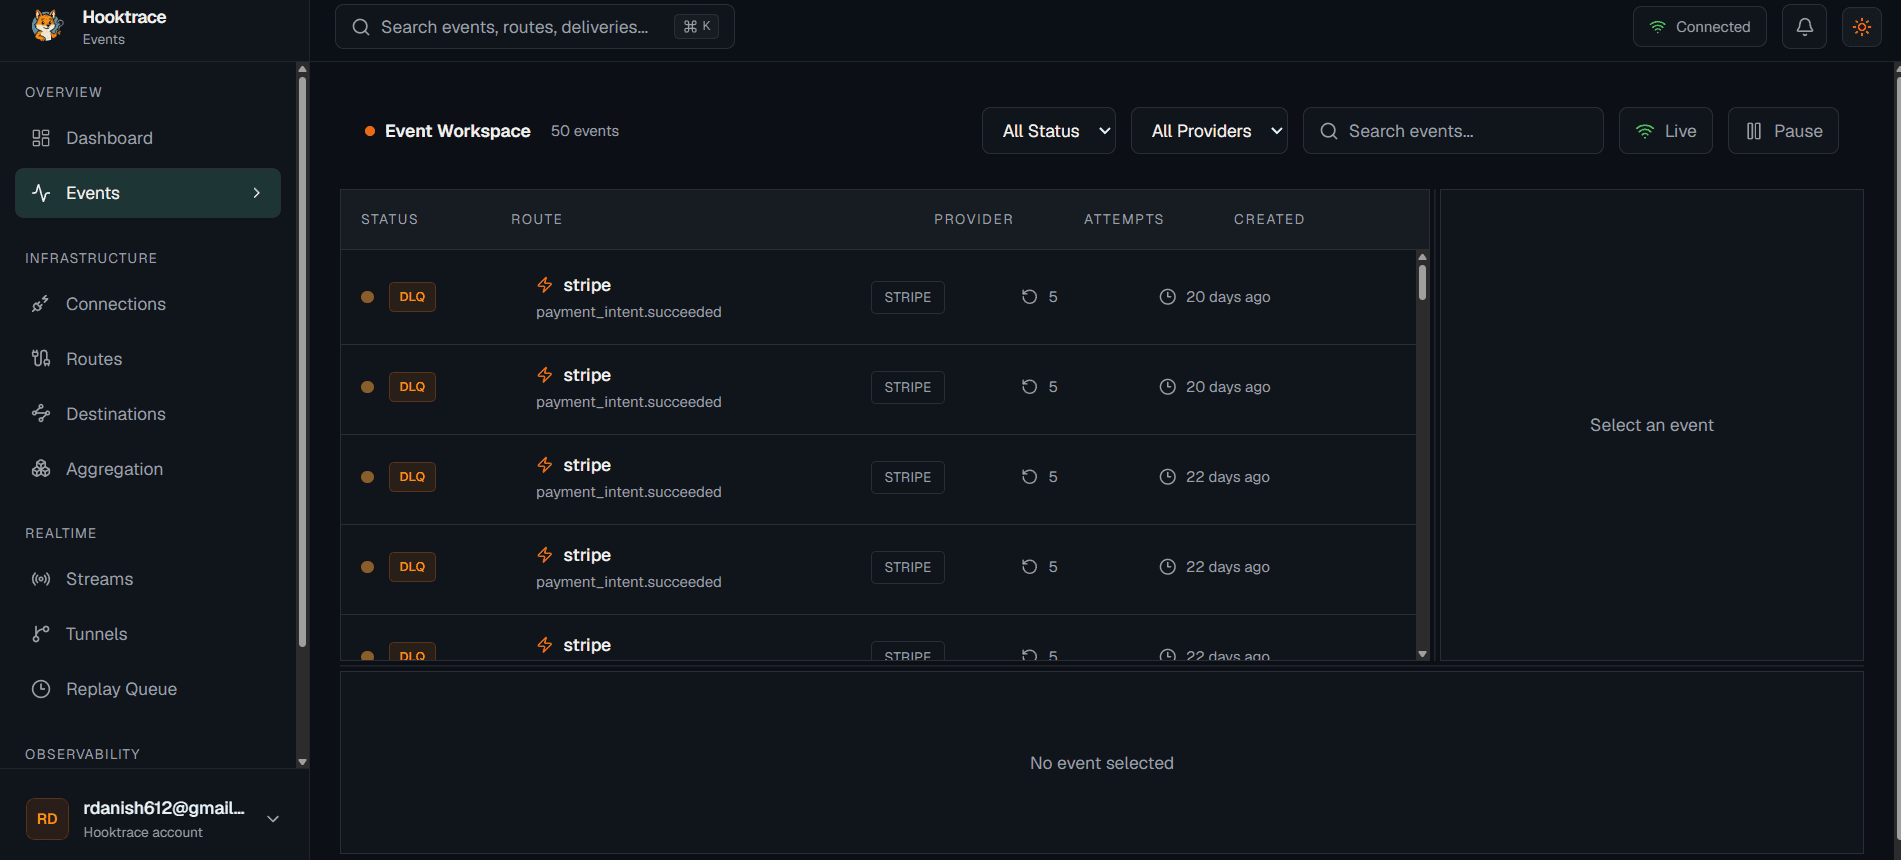Click CREATED column header
Screen dimensions: 1901x860
point(1269,219)
